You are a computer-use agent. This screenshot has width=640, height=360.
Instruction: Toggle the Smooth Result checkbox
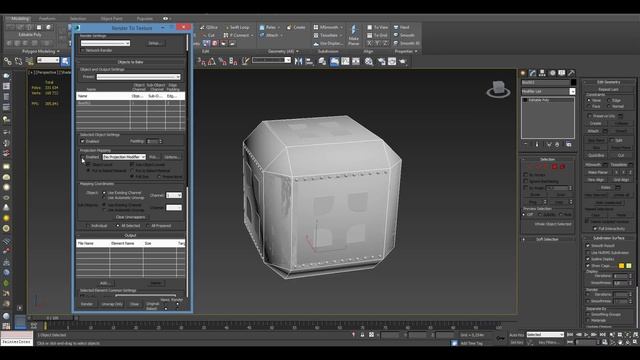(588, 246)
